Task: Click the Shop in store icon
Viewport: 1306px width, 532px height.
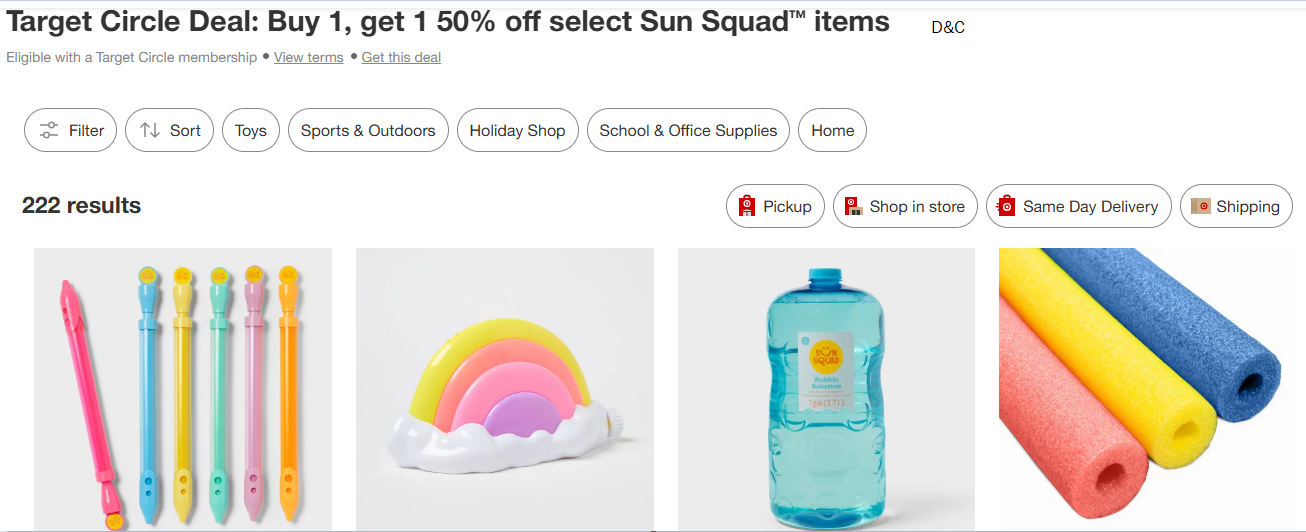Action: pos(853,207)
